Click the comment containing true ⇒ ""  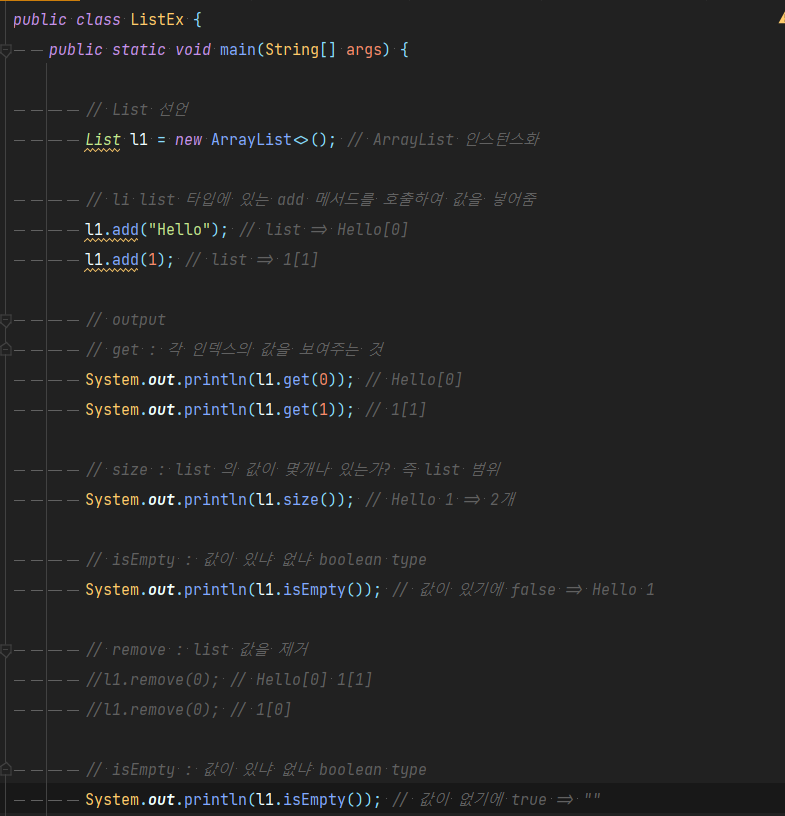[x=496, y=800]
